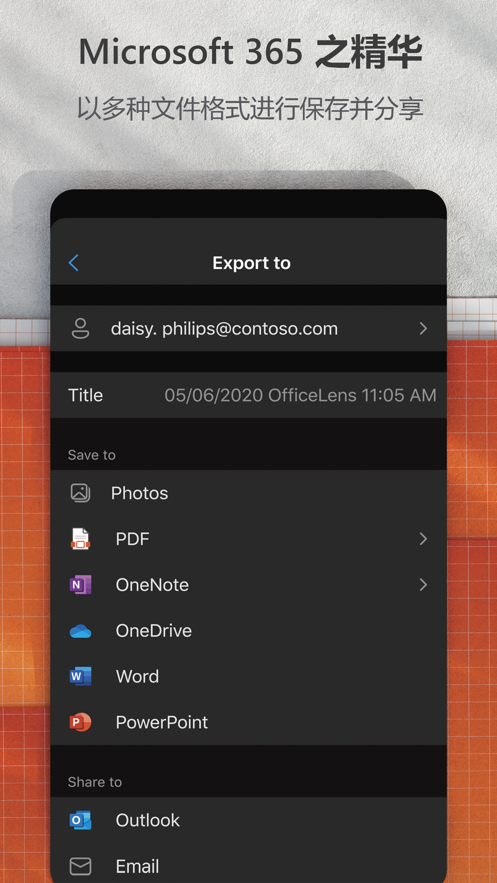497x883 pixels.
Task: Expand account options chevron
Action: point(423,328)
